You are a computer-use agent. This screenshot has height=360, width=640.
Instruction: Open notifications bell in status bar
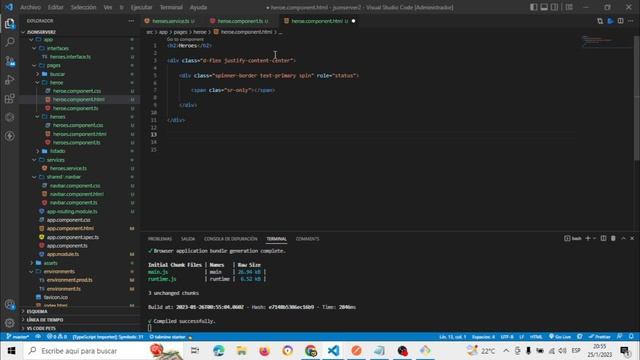(x=631, y=337)
